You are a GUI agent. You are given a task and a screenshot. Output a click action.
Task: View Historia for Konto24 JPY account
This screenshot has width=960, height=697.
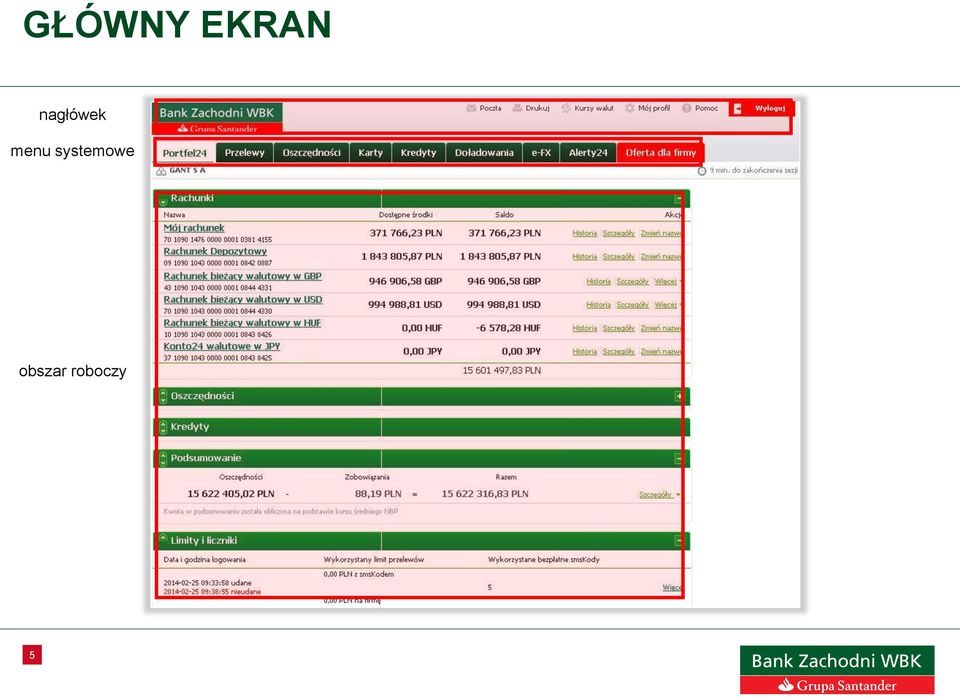pyautogui.click(x=585, y=352)
